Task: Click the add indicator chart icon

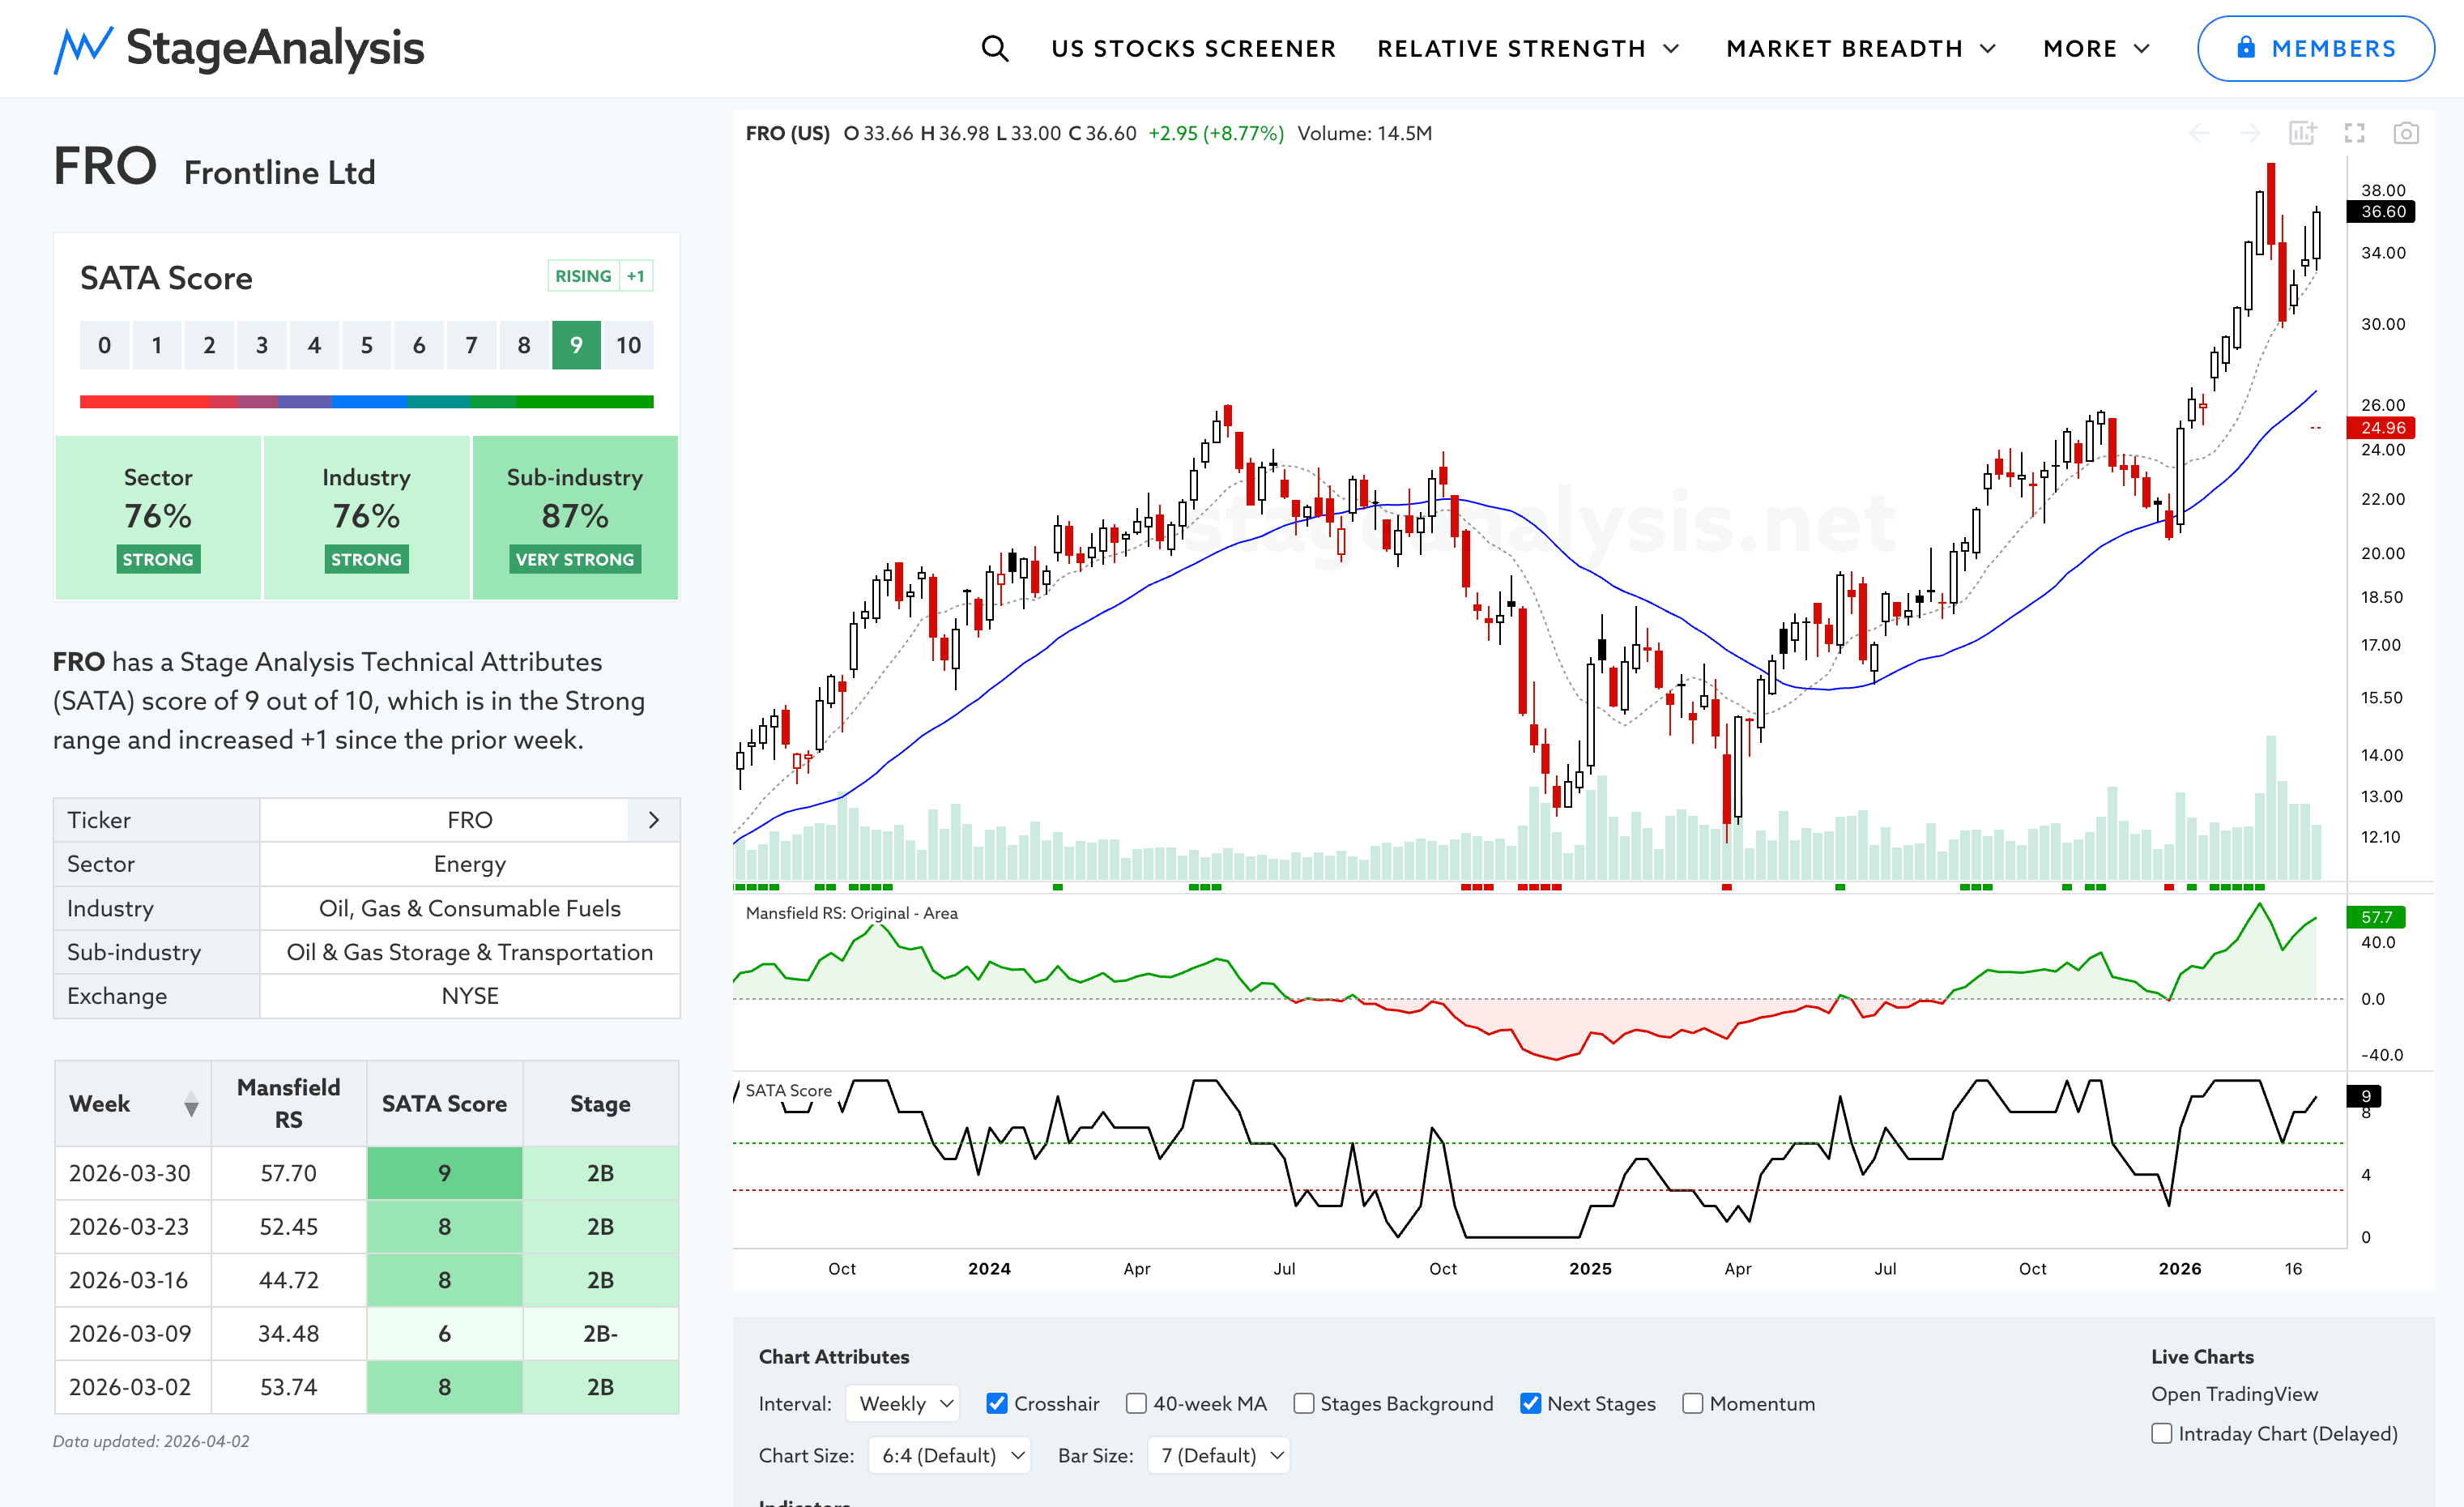Action: 2302,133
